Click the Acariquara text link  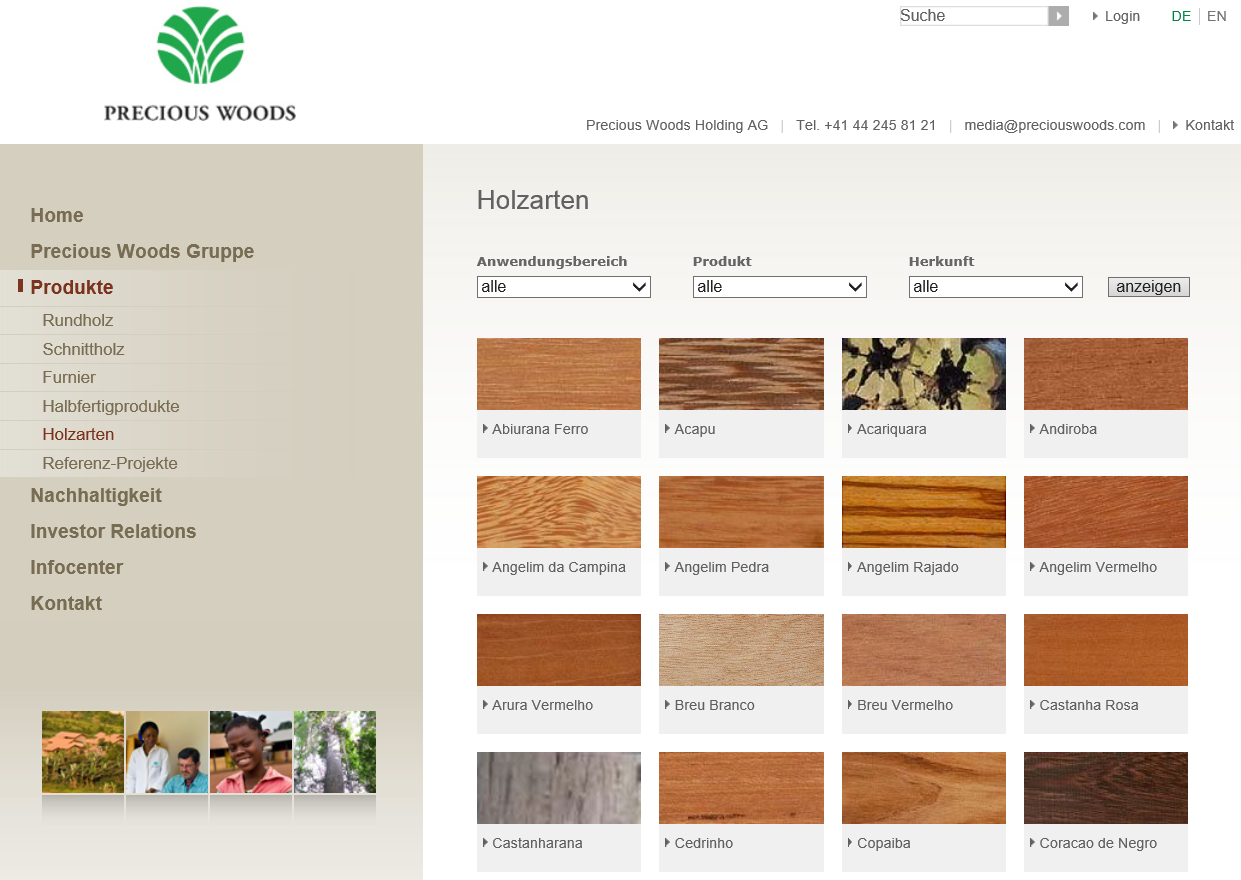892,429
